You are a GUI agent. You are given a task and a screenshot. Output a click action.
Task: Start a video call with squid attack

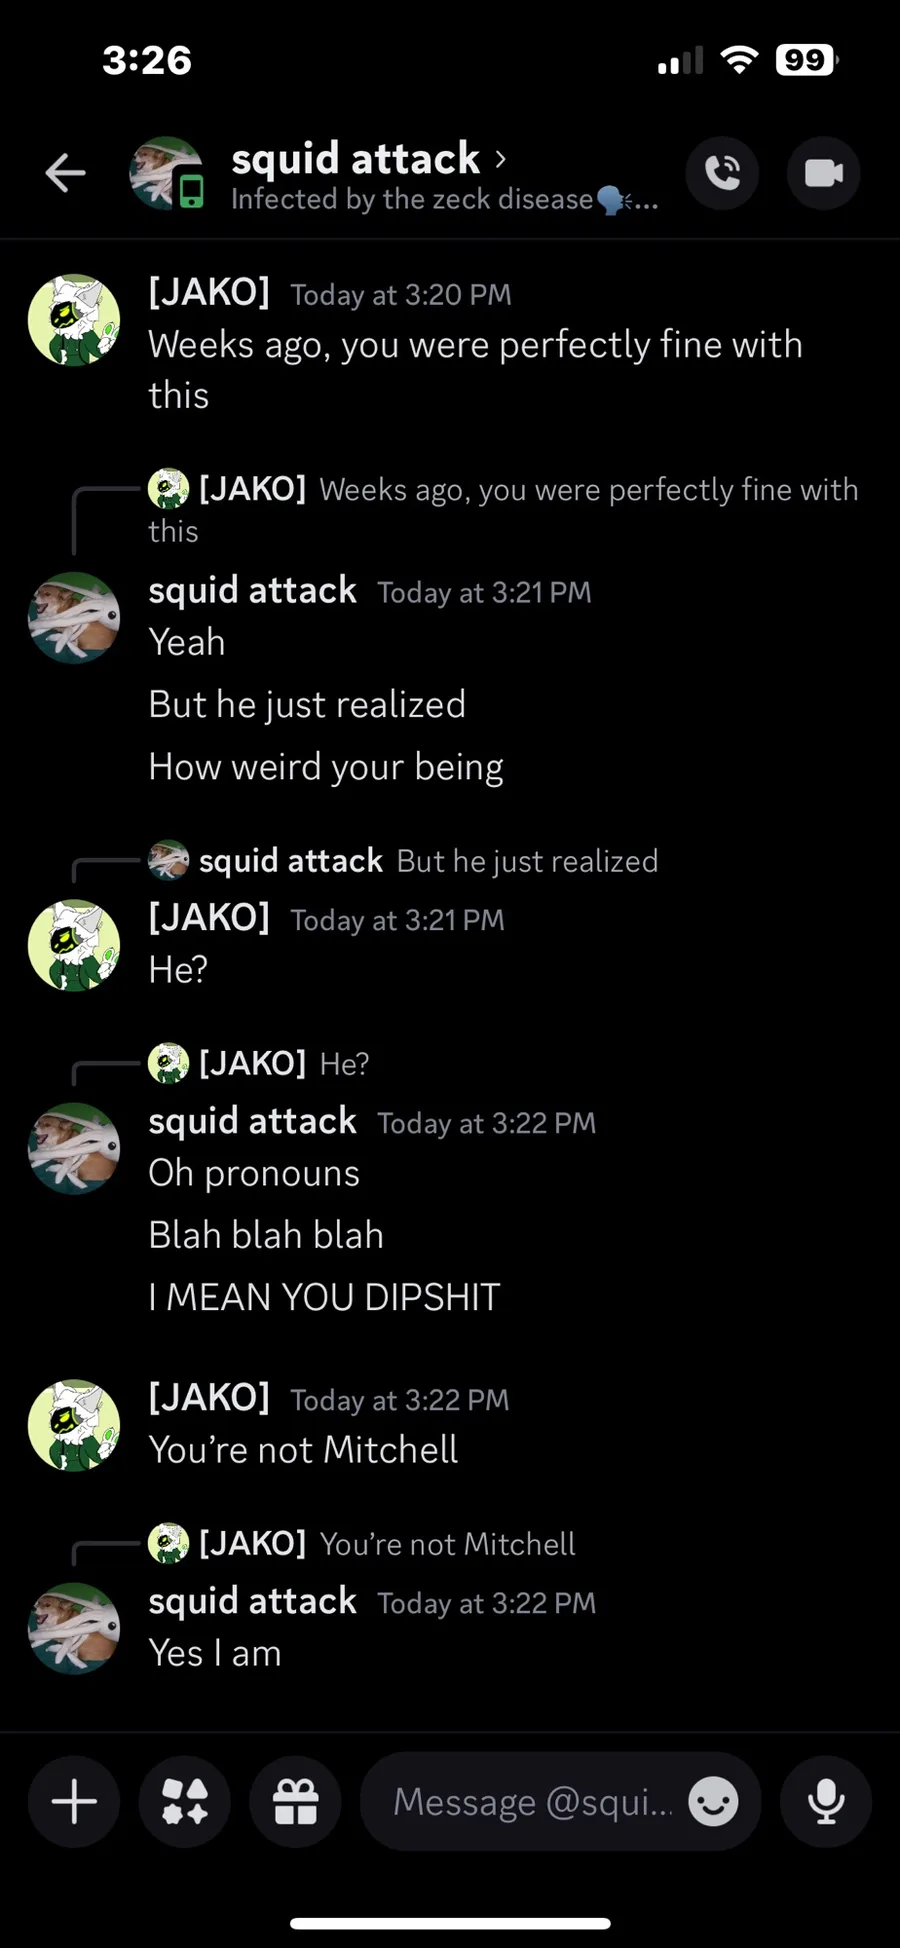click(824, 173)
